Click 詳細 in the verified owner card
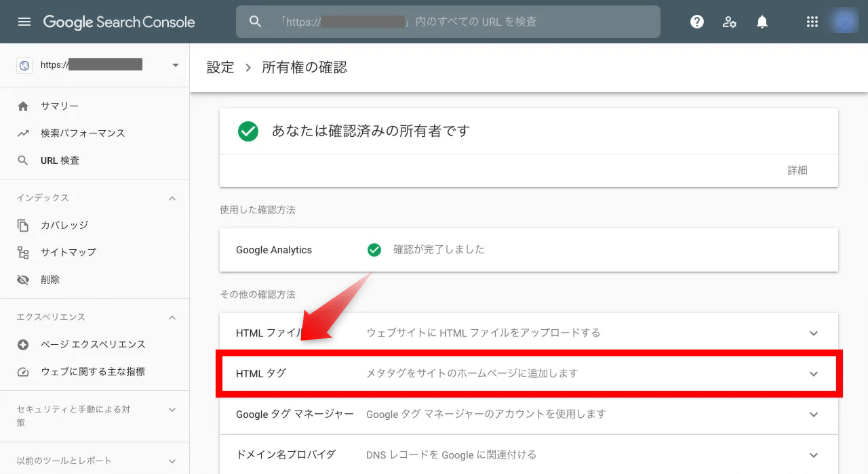Viewport: 868px width, 474px height. 797,170
